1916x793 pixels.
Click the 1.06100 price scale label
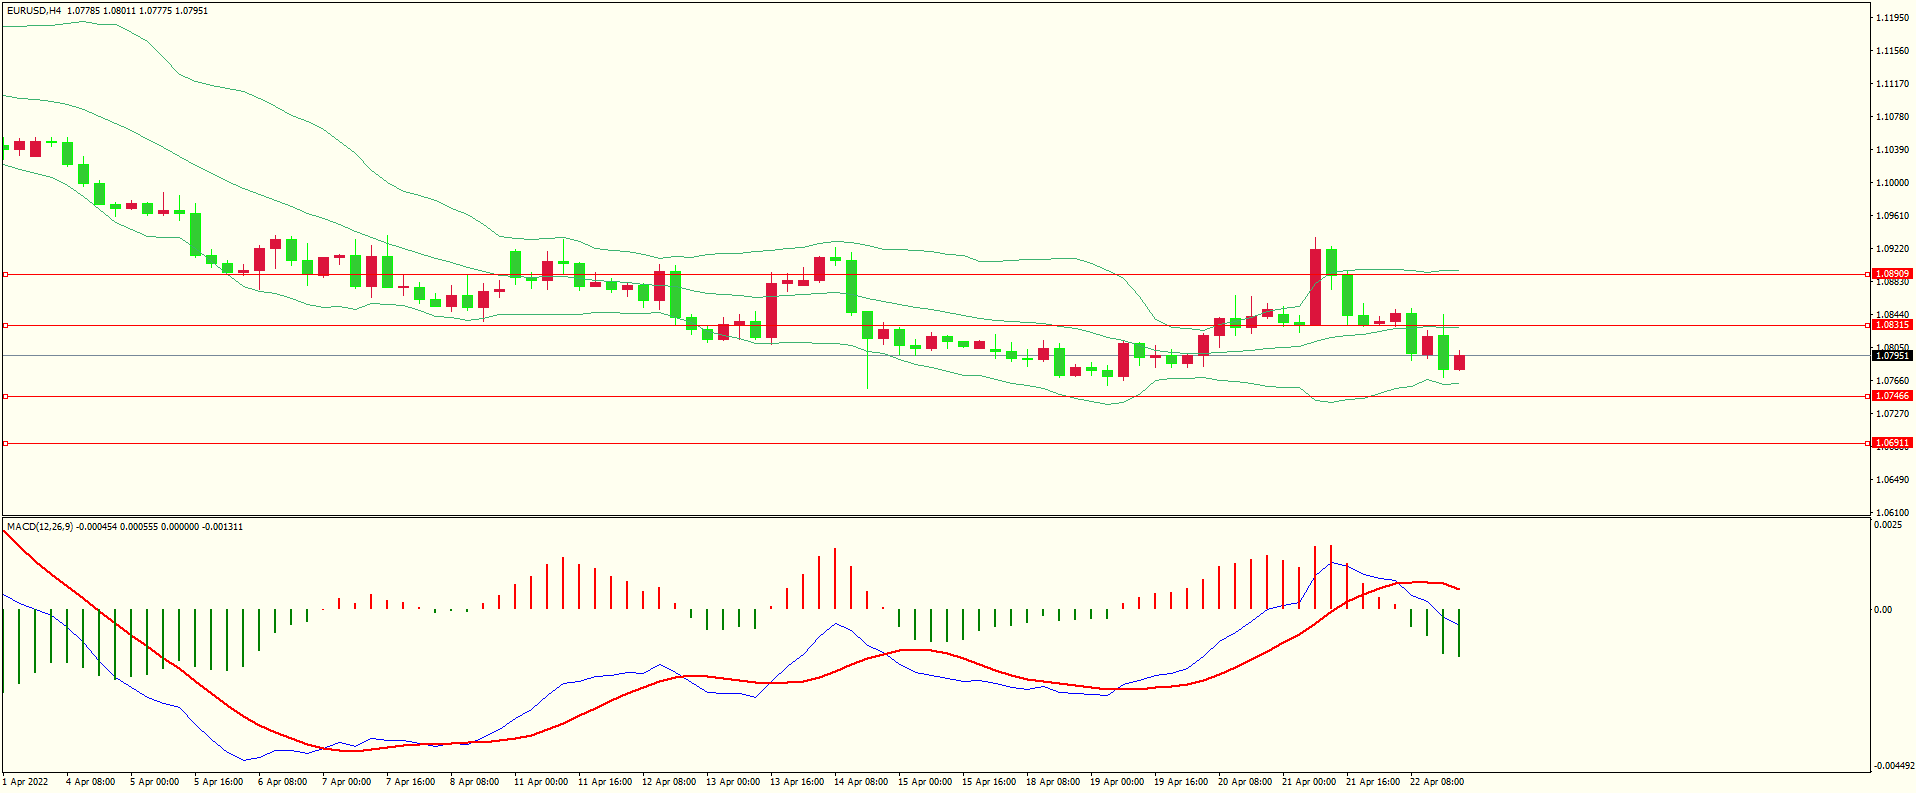point(1893,512)
